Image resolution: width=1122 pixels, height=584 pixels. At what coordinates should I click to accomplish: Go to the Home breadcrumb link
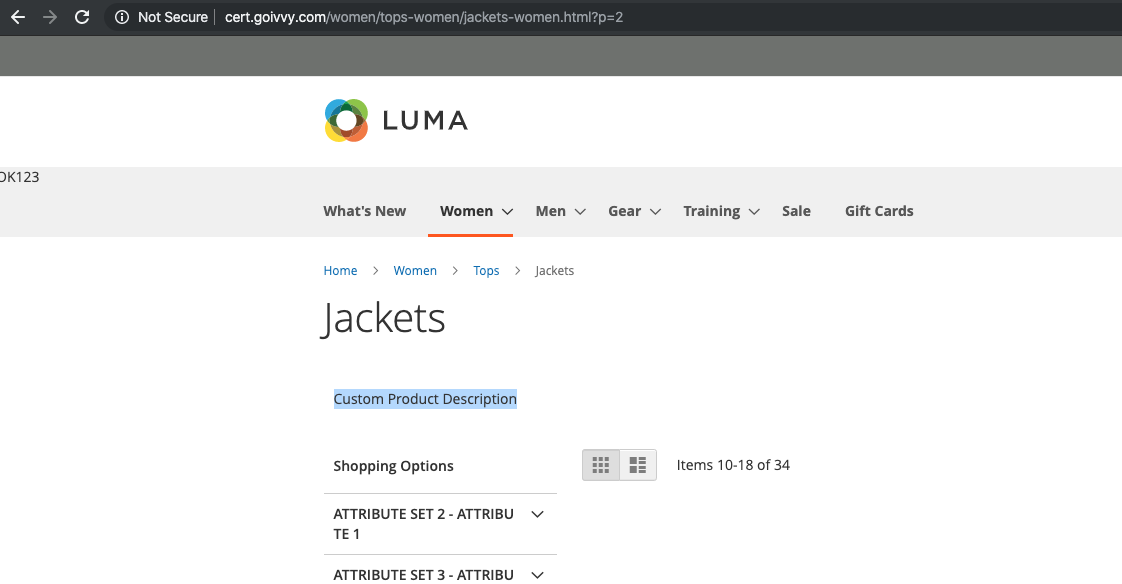340,271
